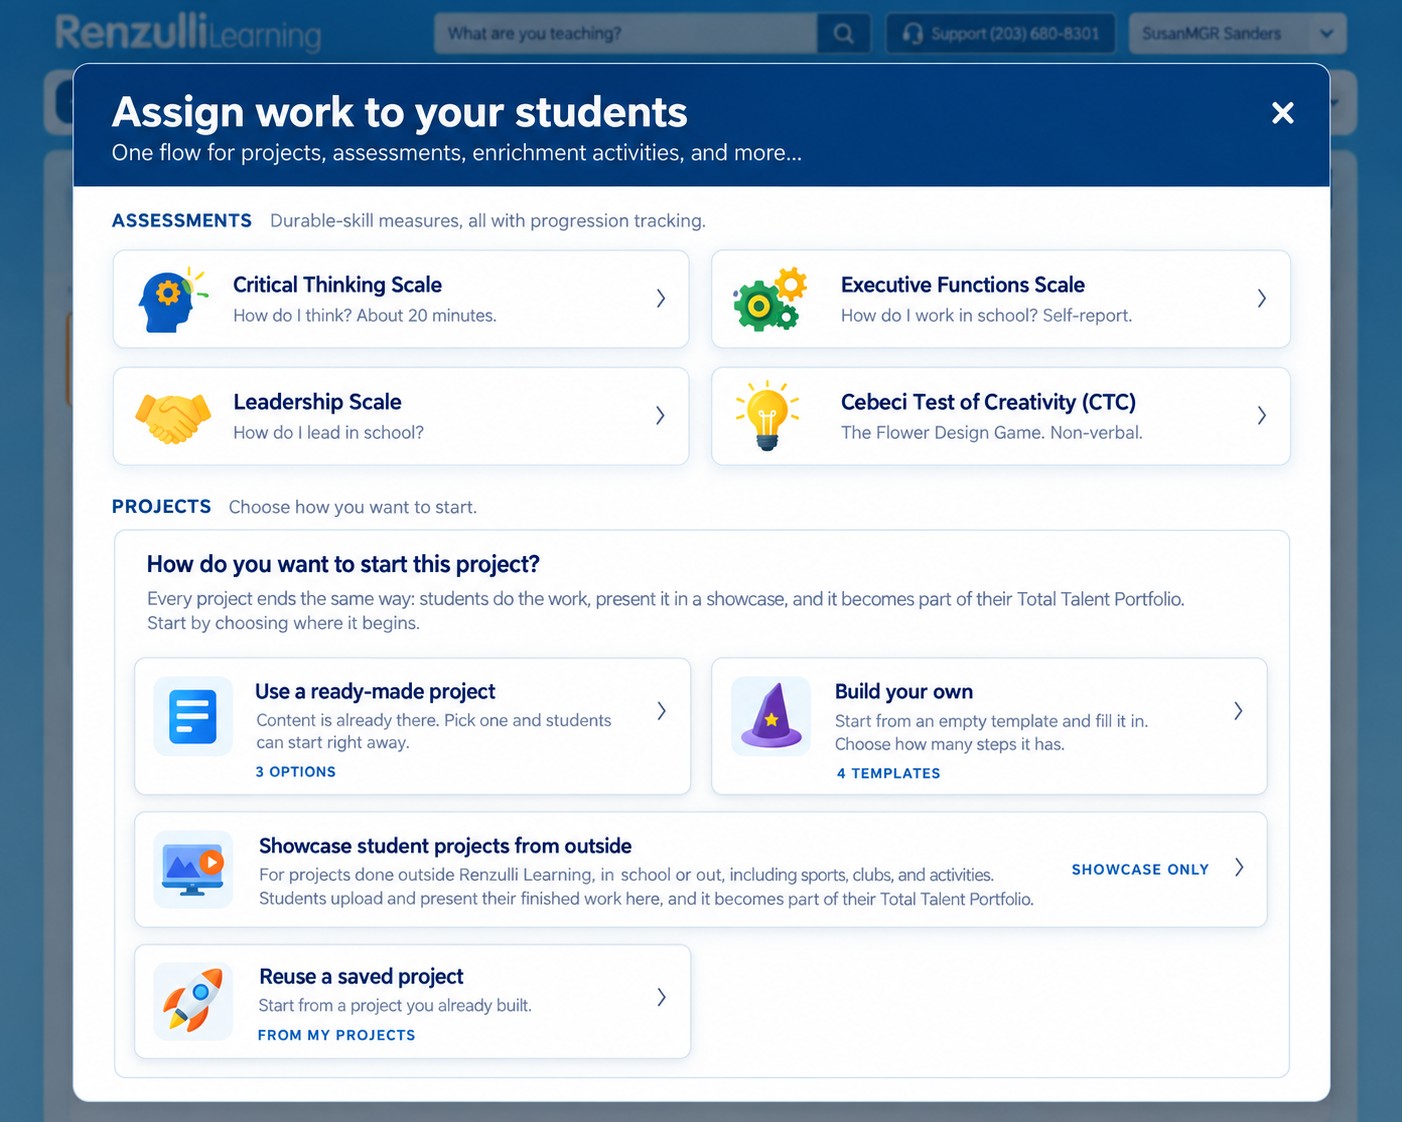Screen dimensions: 1402x1122
Task: Click the Critical Thinking Scale head icon
Action: pyautogui.click(x=173, y=300)
